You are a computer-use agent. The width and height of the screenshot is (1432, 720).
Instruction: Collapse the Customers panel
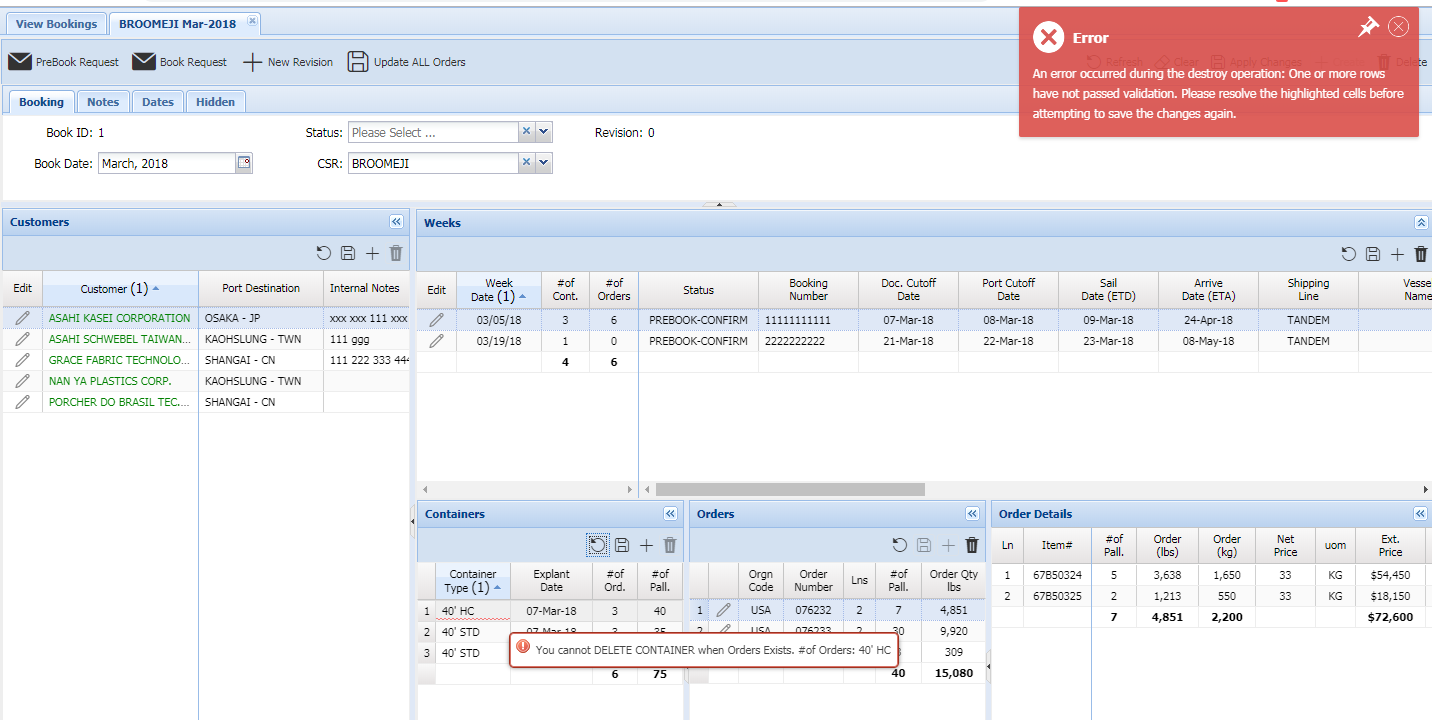pyautogui.click(x=396, y=222)
